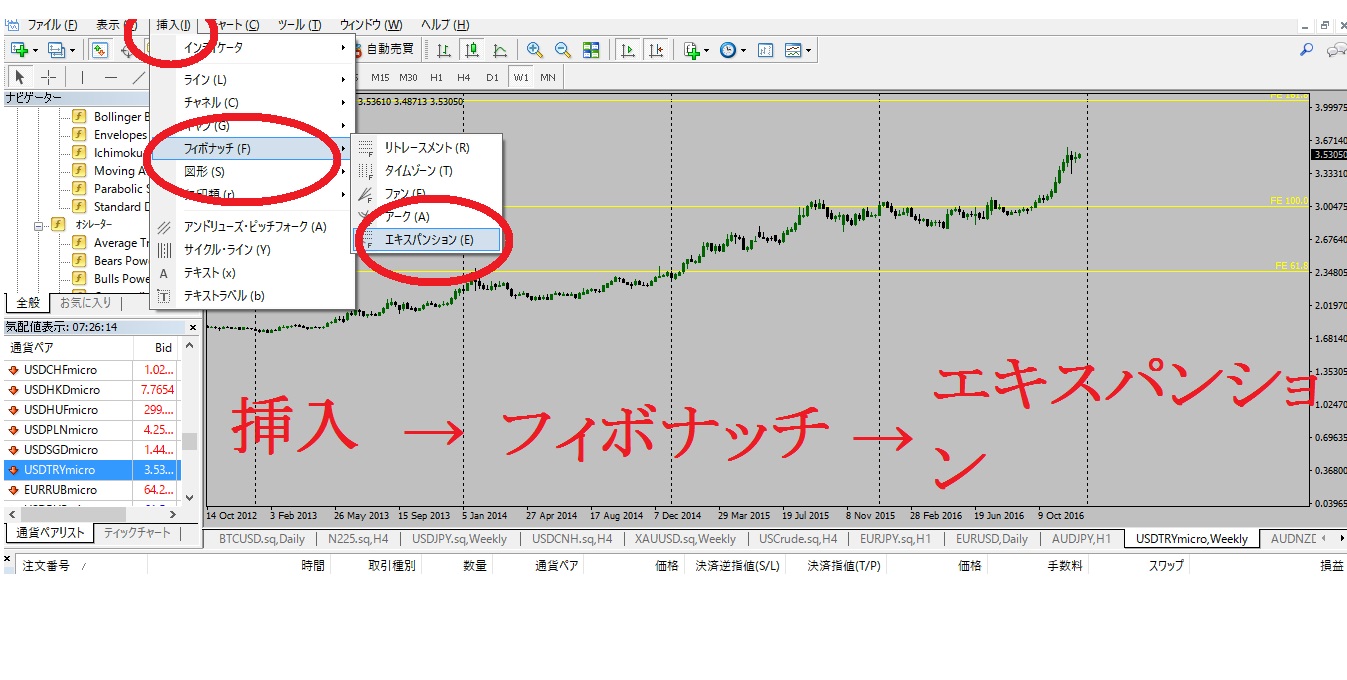Screen dimensions: 1347x680
Task: Open the chart templates dropdown arrow
Action: tap(808, 49)
